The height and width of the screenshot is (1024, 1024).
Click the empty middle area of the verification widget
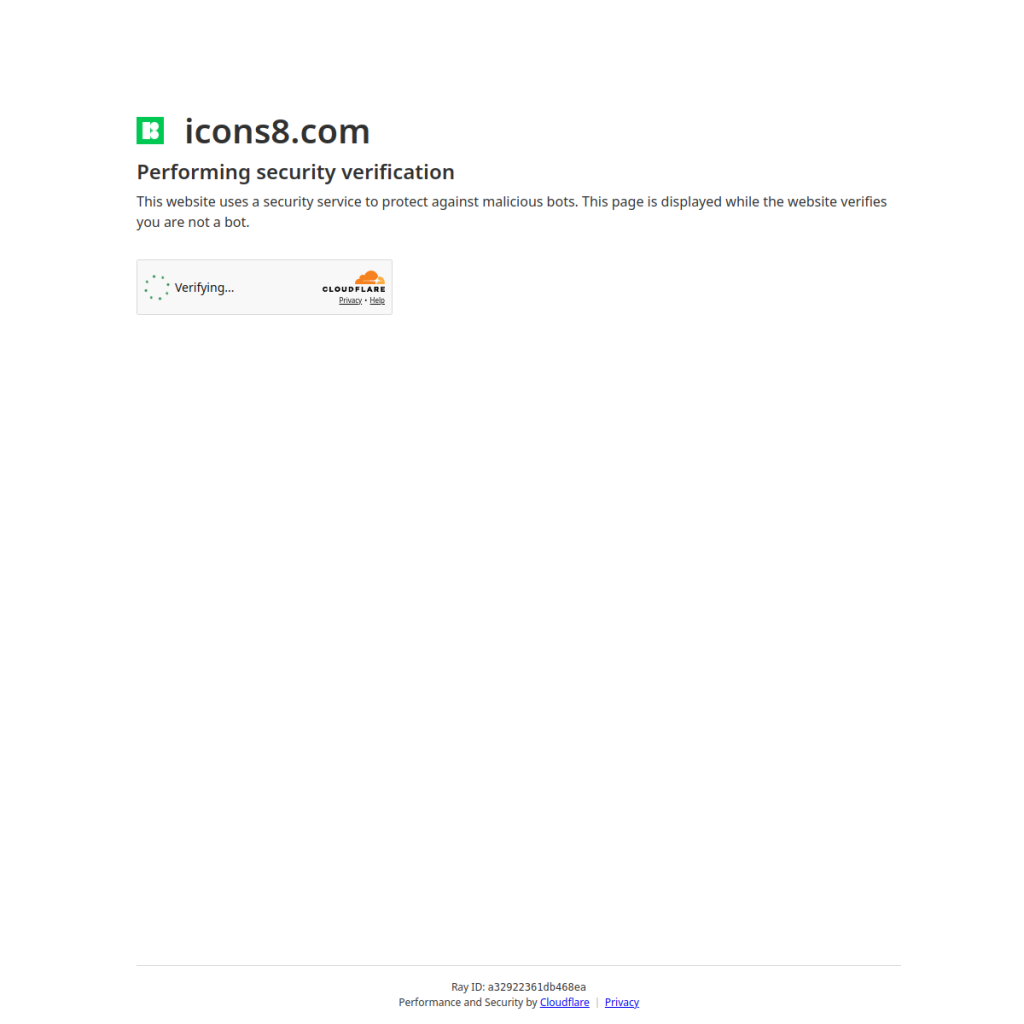278,287
